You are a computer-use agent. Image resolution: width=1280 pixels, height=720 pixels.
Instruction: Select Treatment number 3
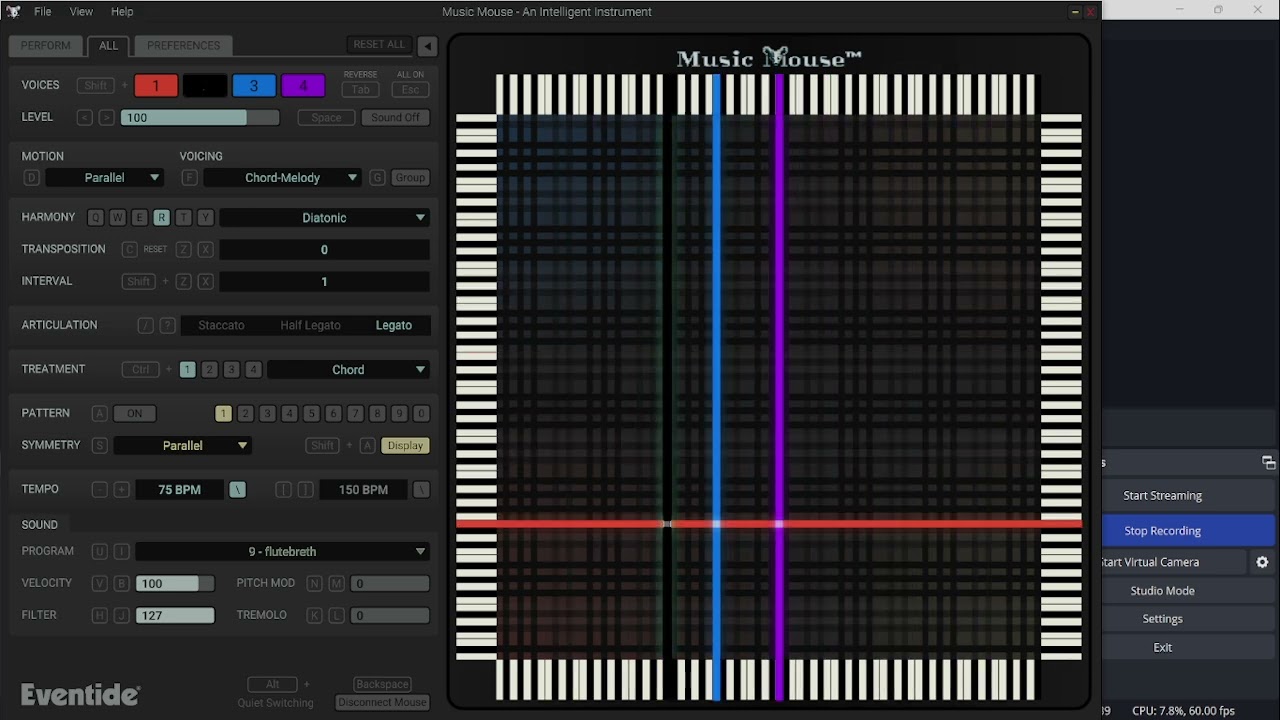(232, 370)
